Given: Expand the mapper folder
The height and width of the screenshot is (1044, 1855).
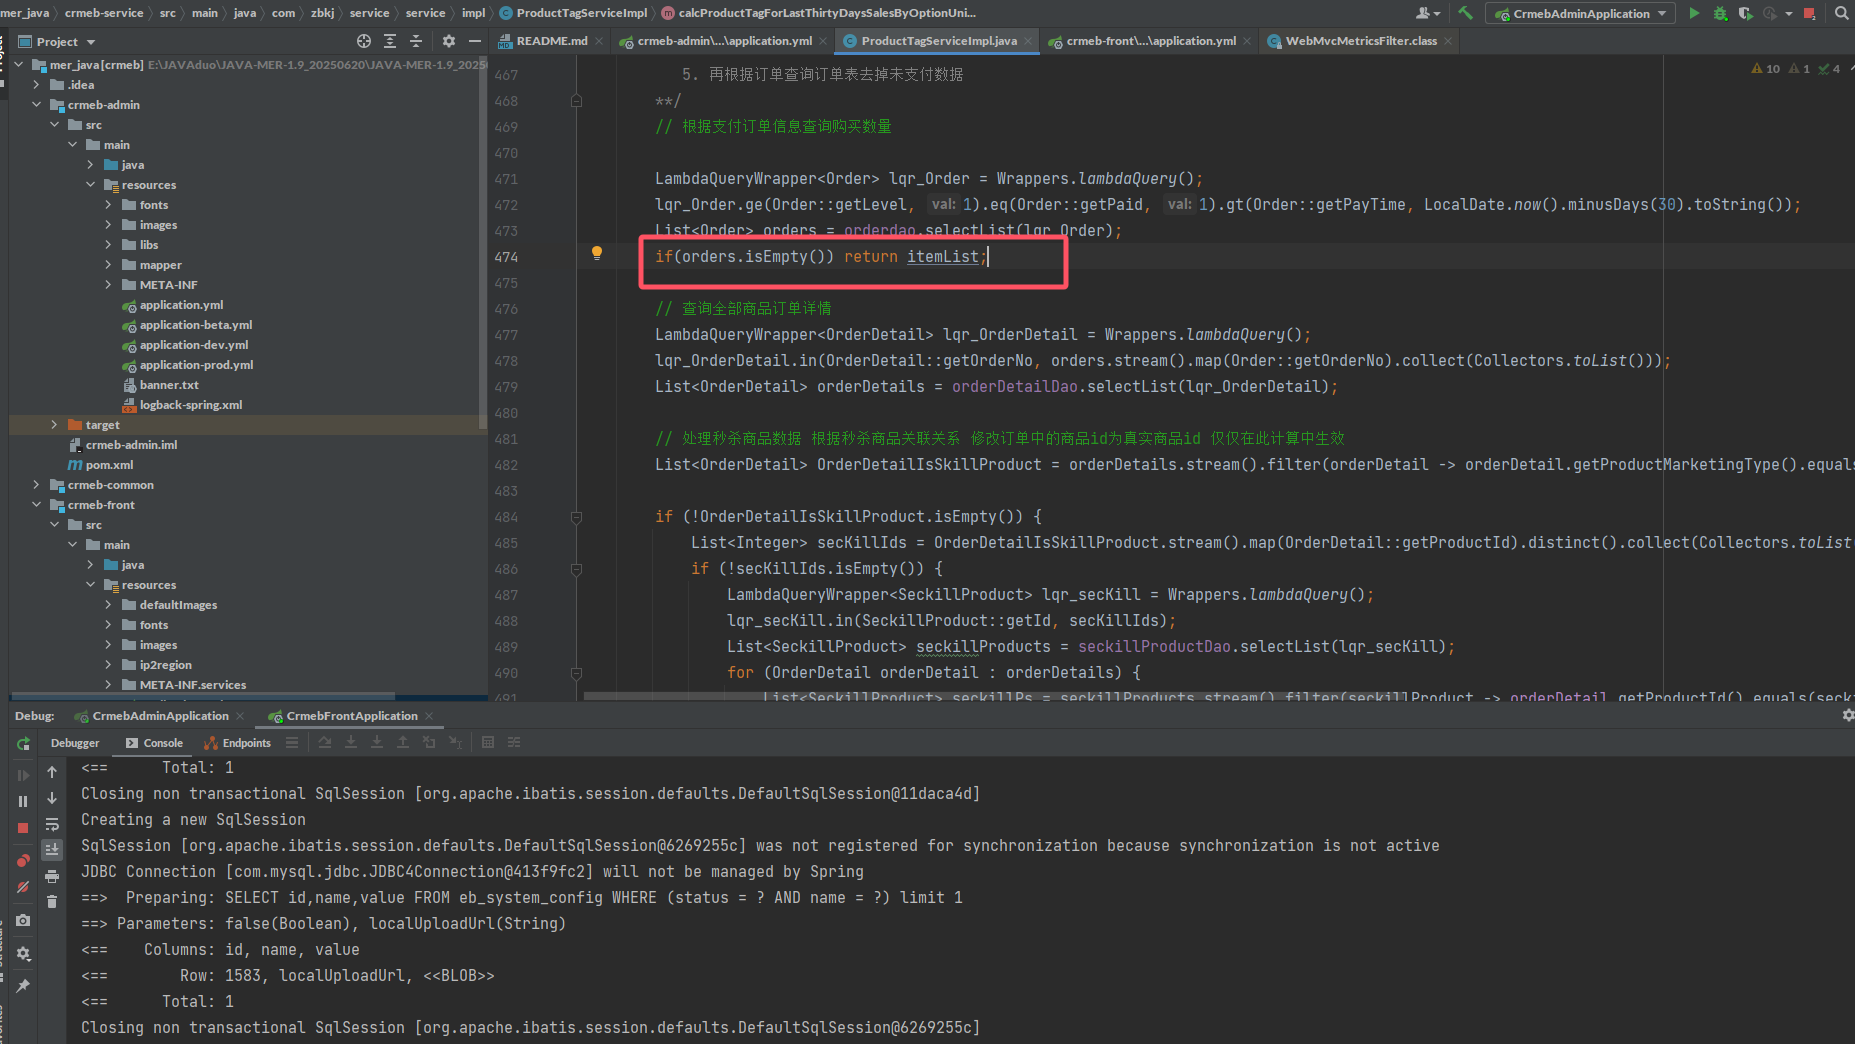Looking at the screenshot, I should [109, 265].
